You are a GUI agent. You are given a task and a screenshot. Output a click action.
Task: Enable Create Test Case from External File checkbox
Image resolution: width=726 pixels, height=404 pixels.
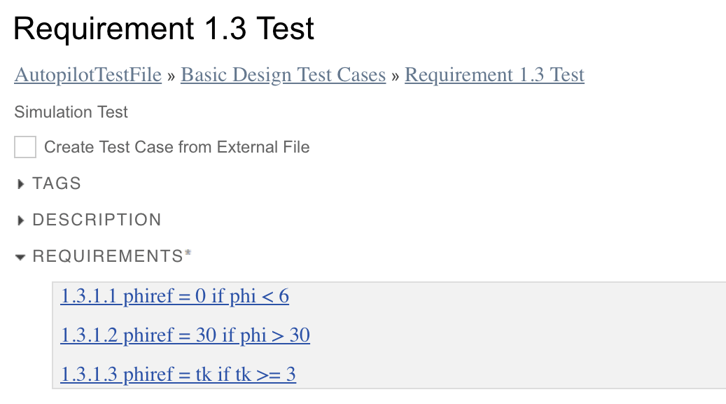[25, 147]
